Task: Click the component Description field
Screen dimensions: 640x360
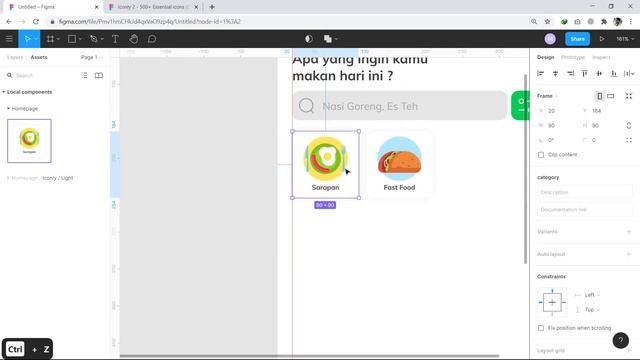Action: point(584,192)
